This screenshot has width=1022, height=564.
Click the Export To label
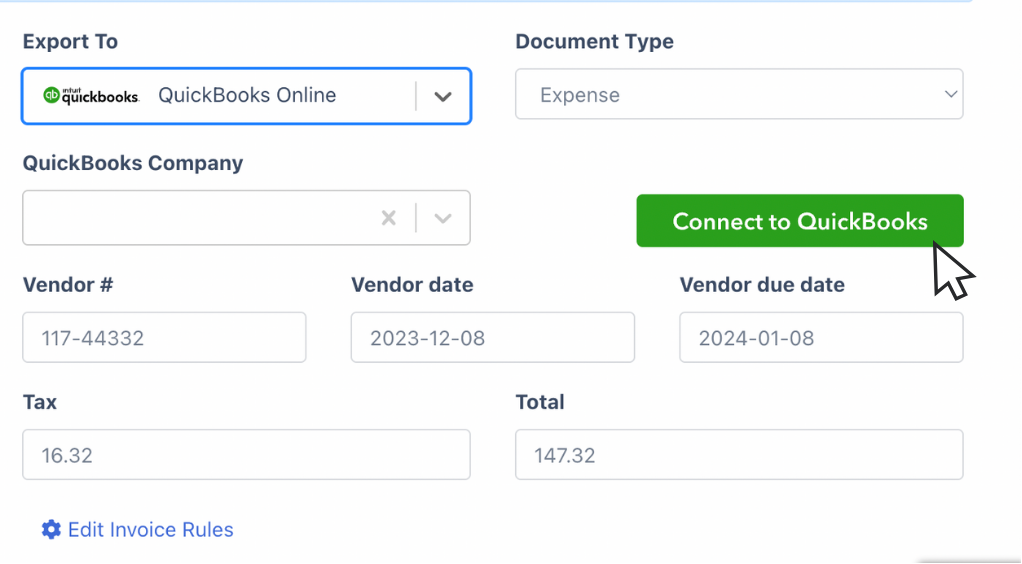tap(70, 42)
